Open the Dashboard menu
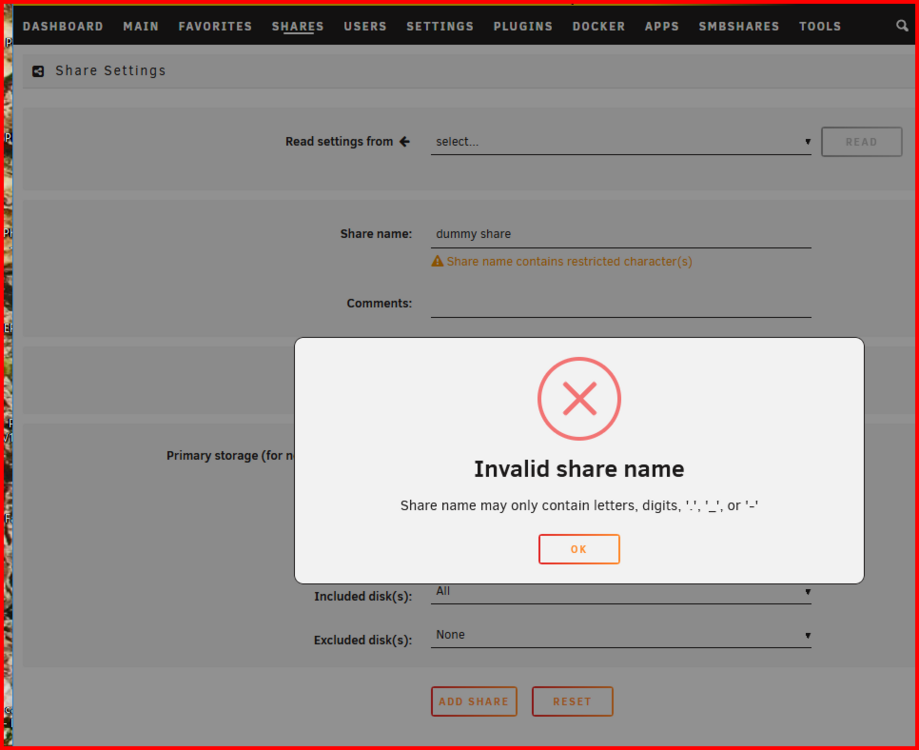 (63, 26)
